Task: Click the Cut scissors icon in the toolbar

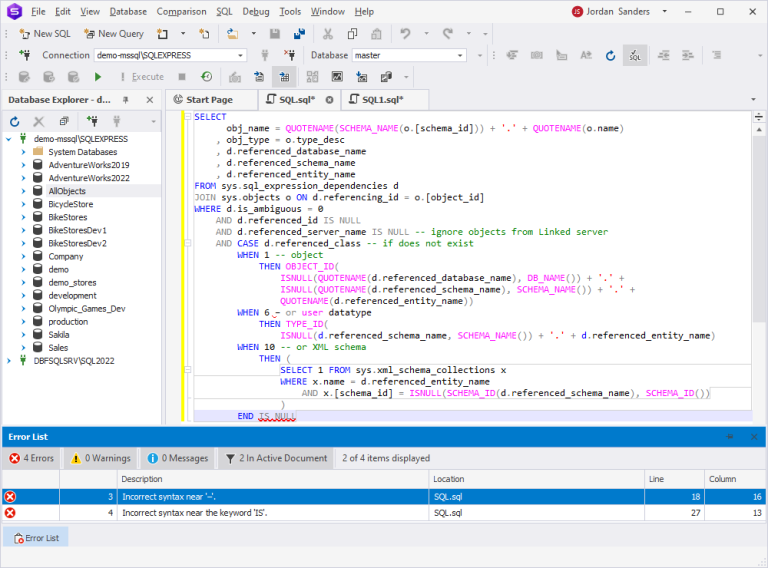Action: point(326,33)
